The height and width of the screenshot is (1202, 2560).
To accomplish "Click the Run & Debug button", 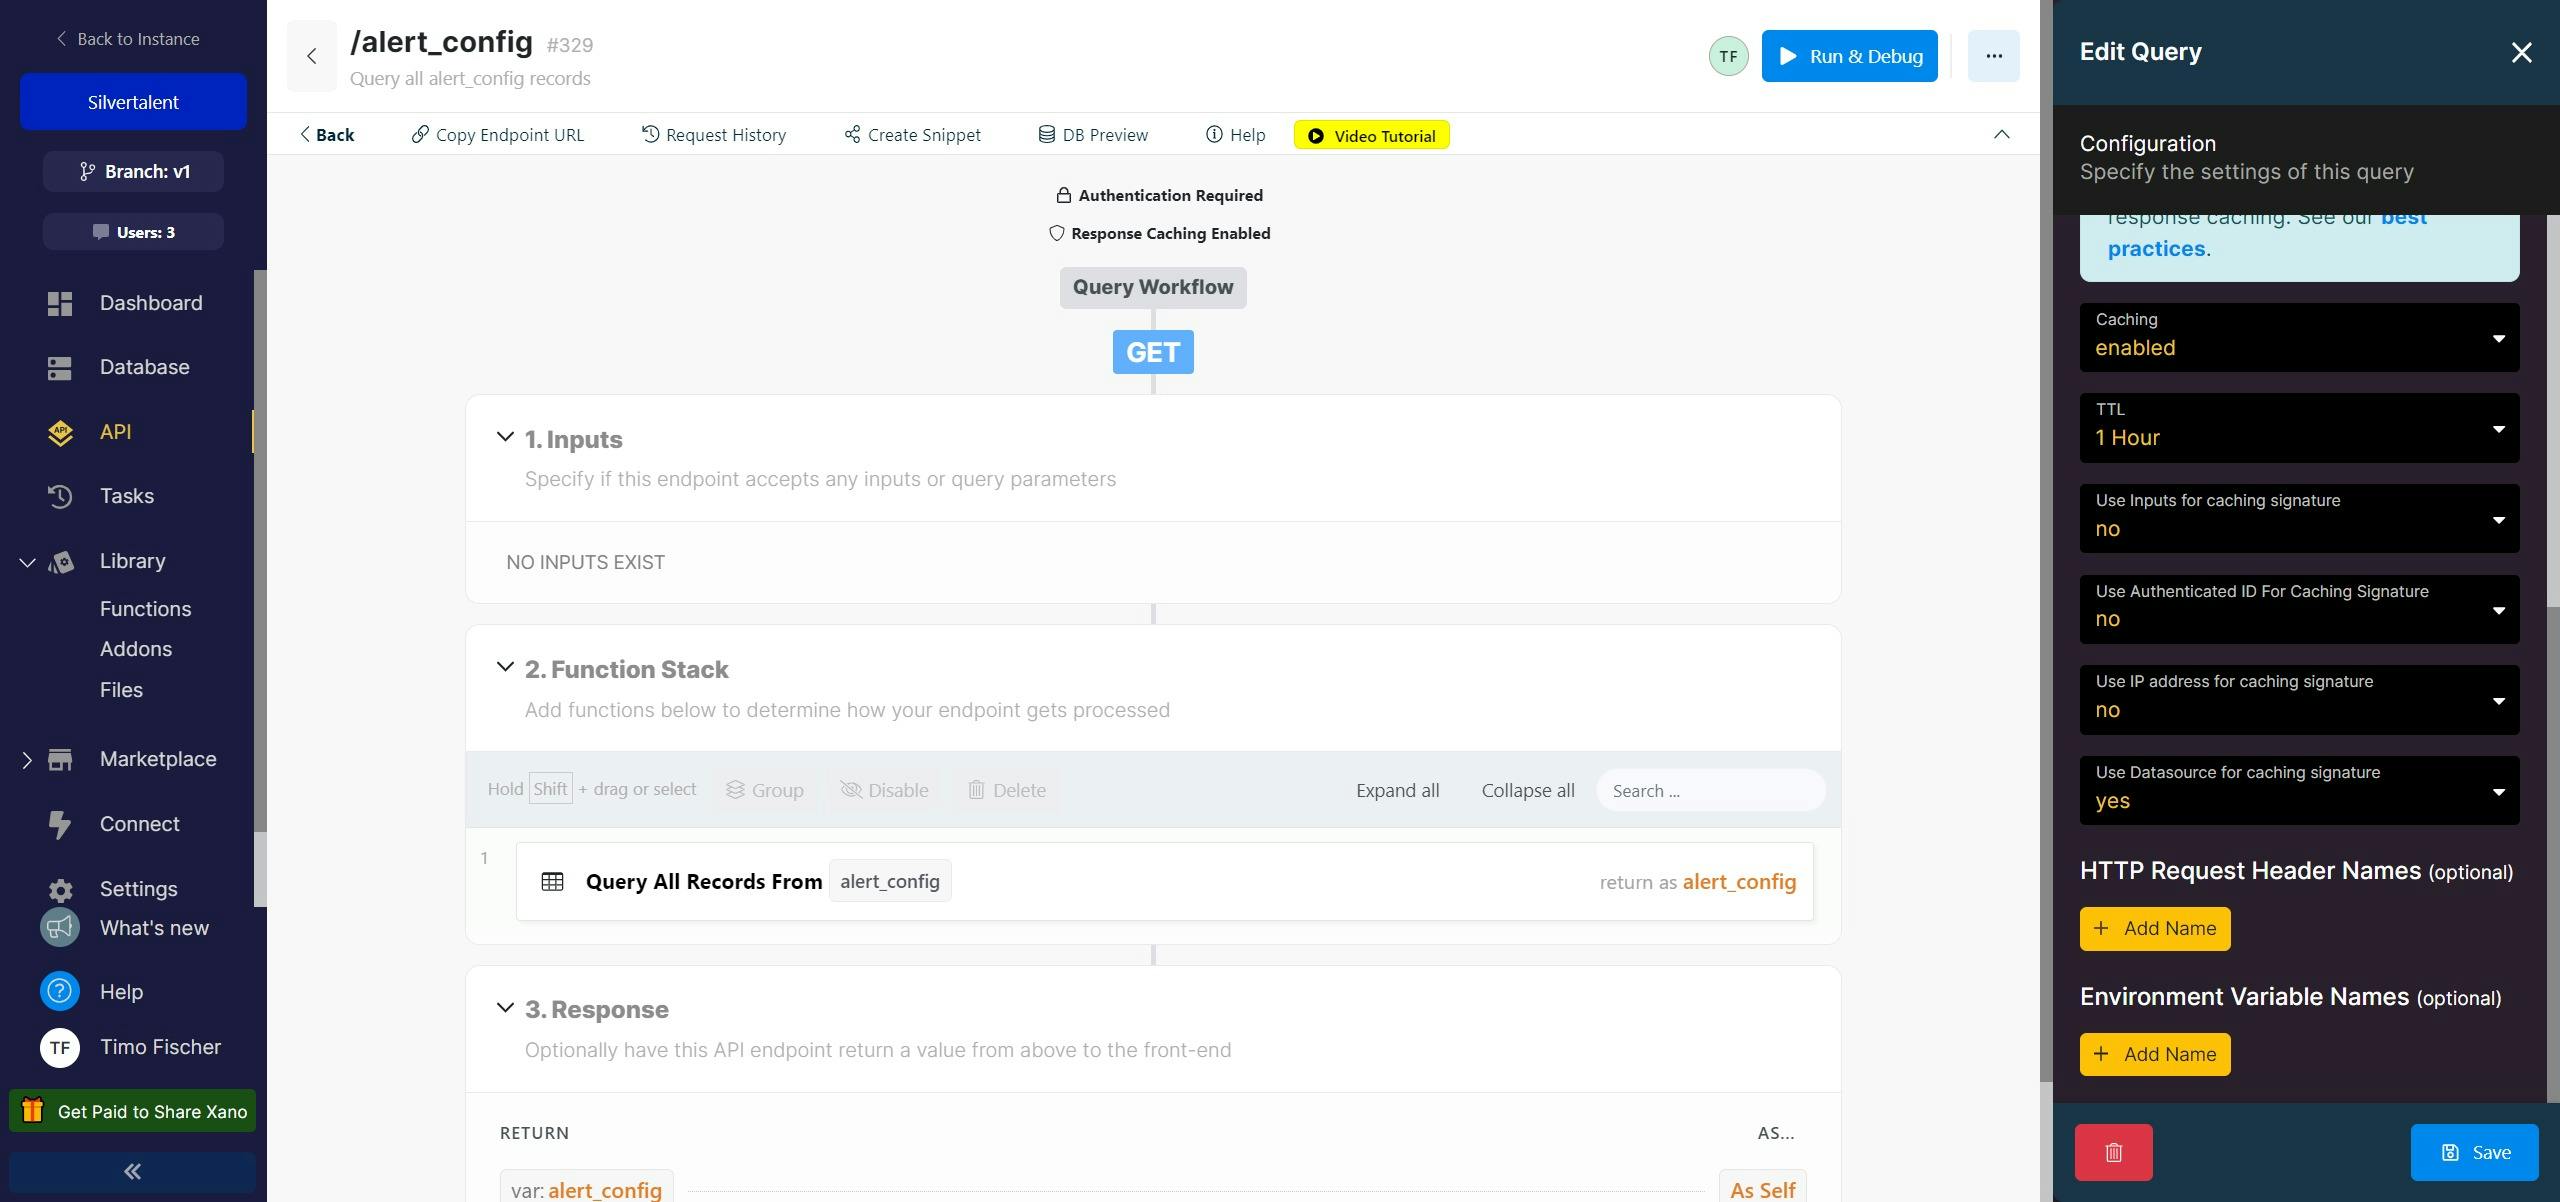I will pos(1849,56).
